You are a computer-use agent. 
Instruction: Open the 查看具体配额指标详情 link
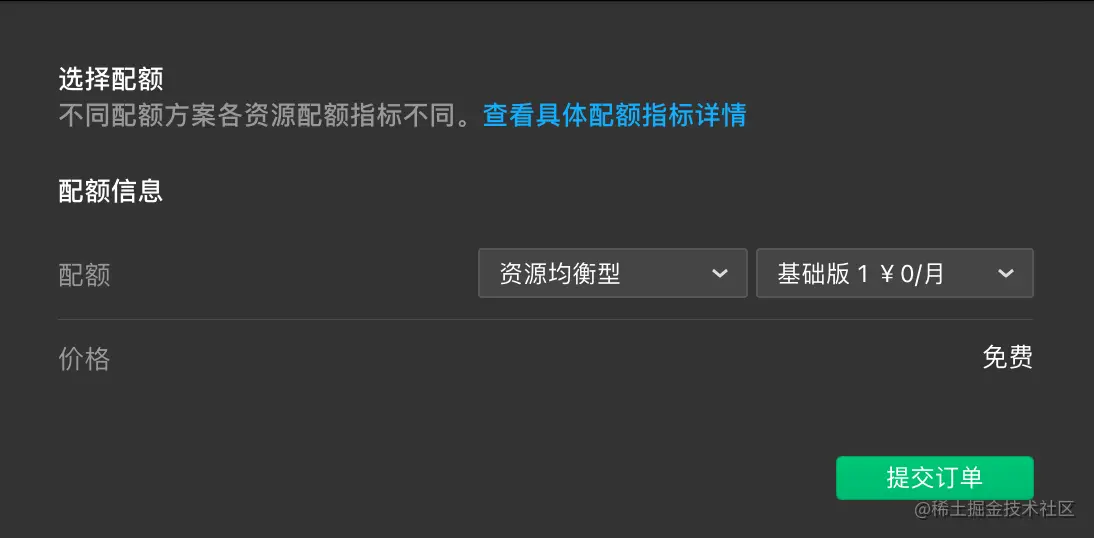click(x=615, y=115)
